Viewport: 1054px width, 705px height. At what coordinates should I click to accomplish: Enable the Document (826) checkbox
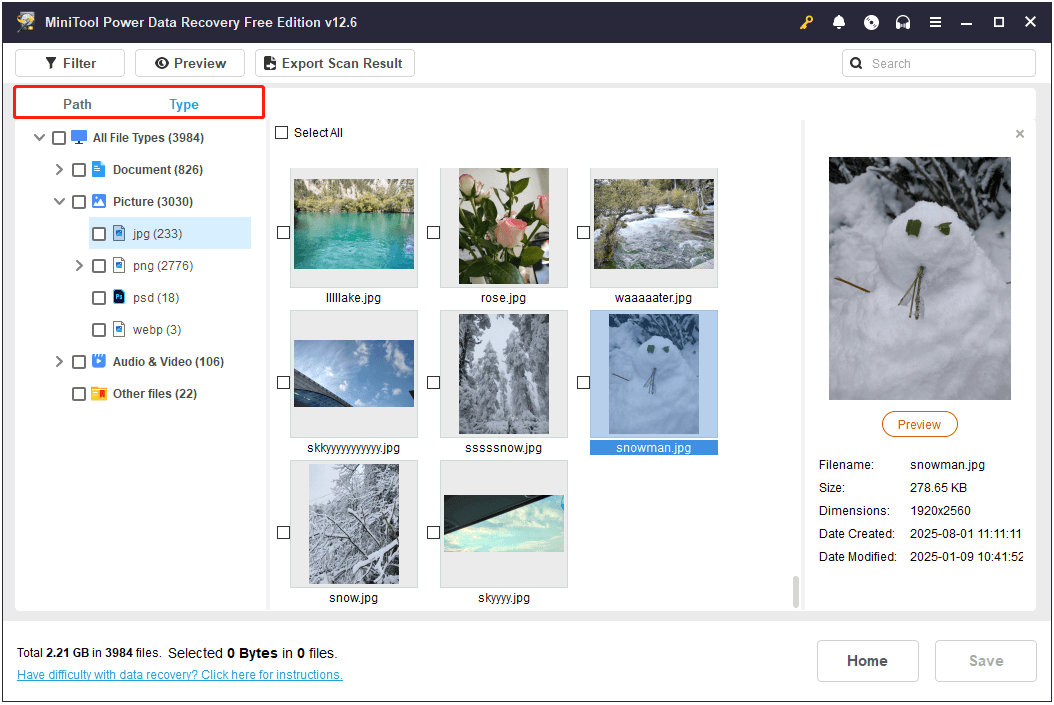[x=79, y=170]
